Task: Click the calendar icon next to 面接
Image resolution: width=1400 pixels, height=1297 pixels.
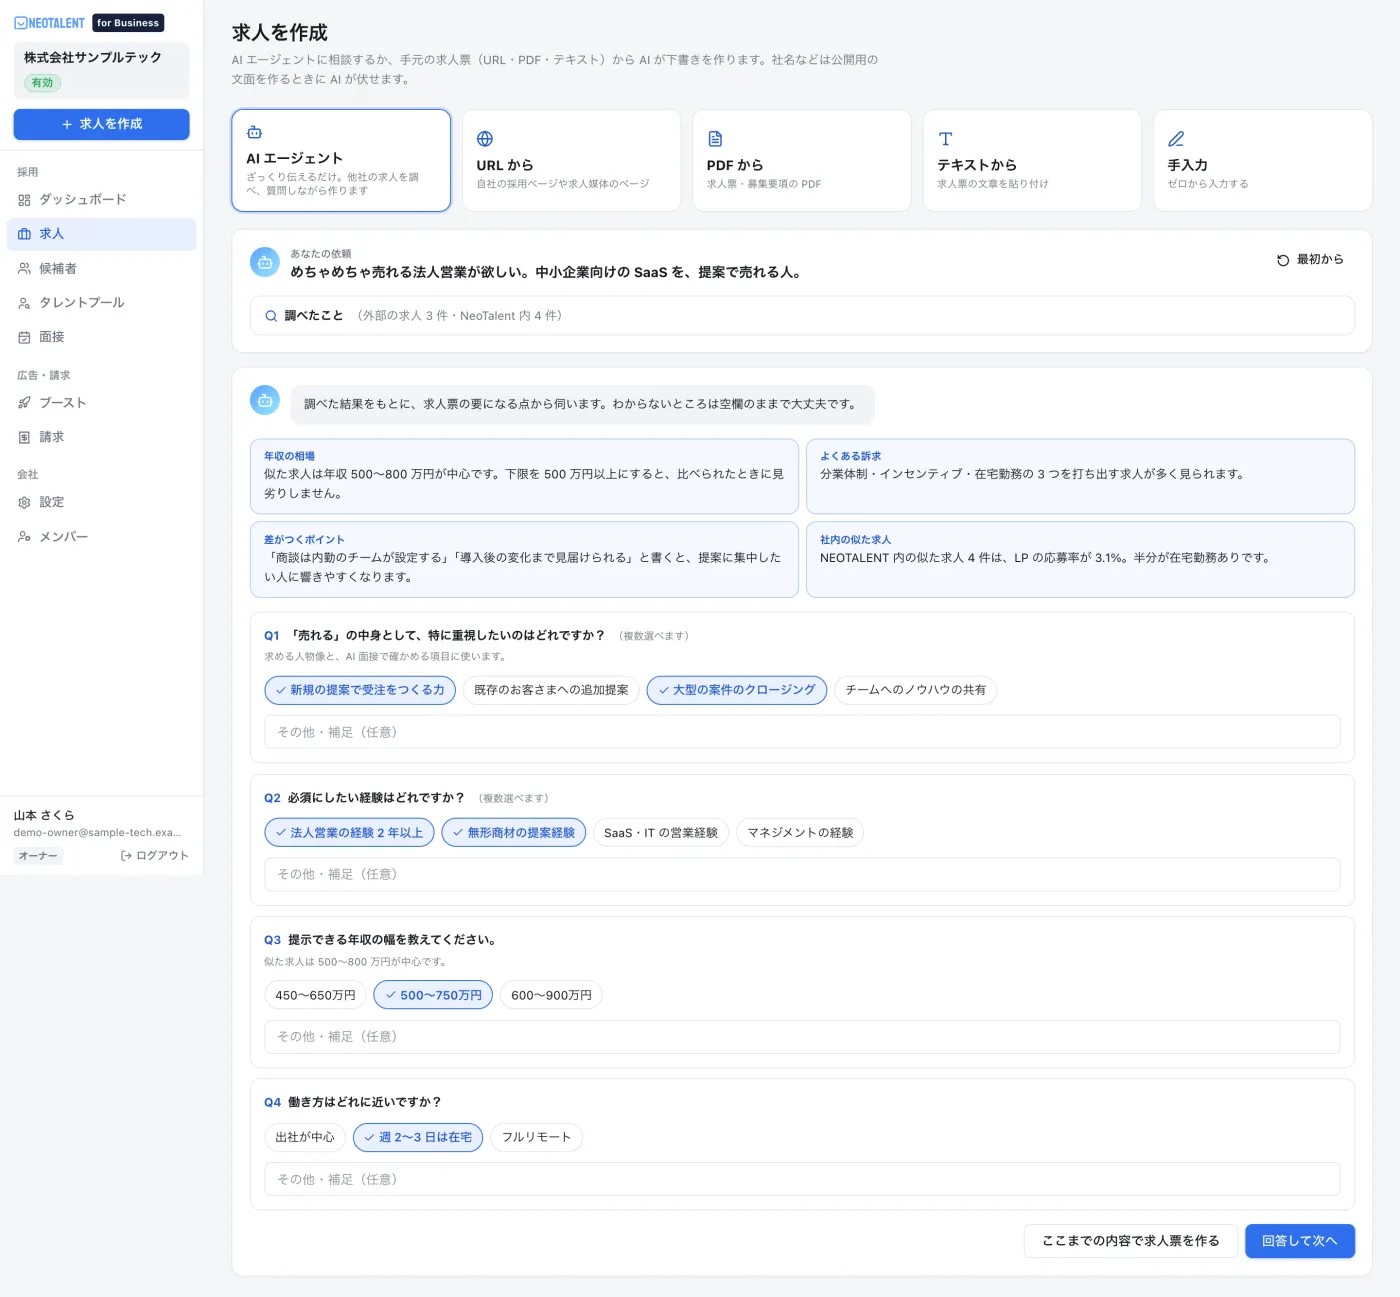Action: 24,338
